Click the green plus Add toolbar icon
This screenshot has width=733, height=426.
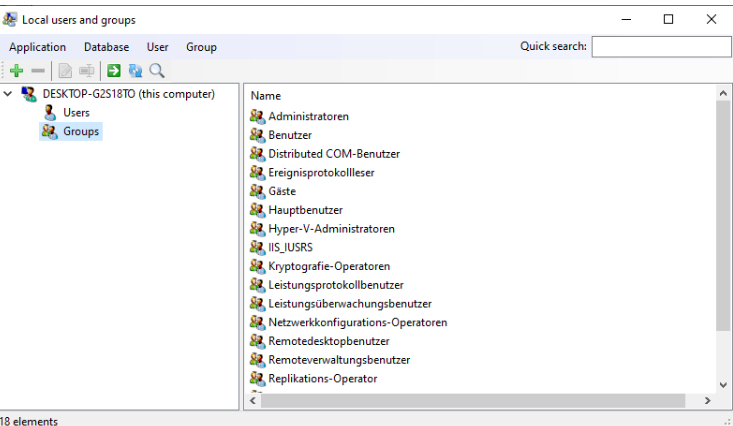tap(16, 71)
